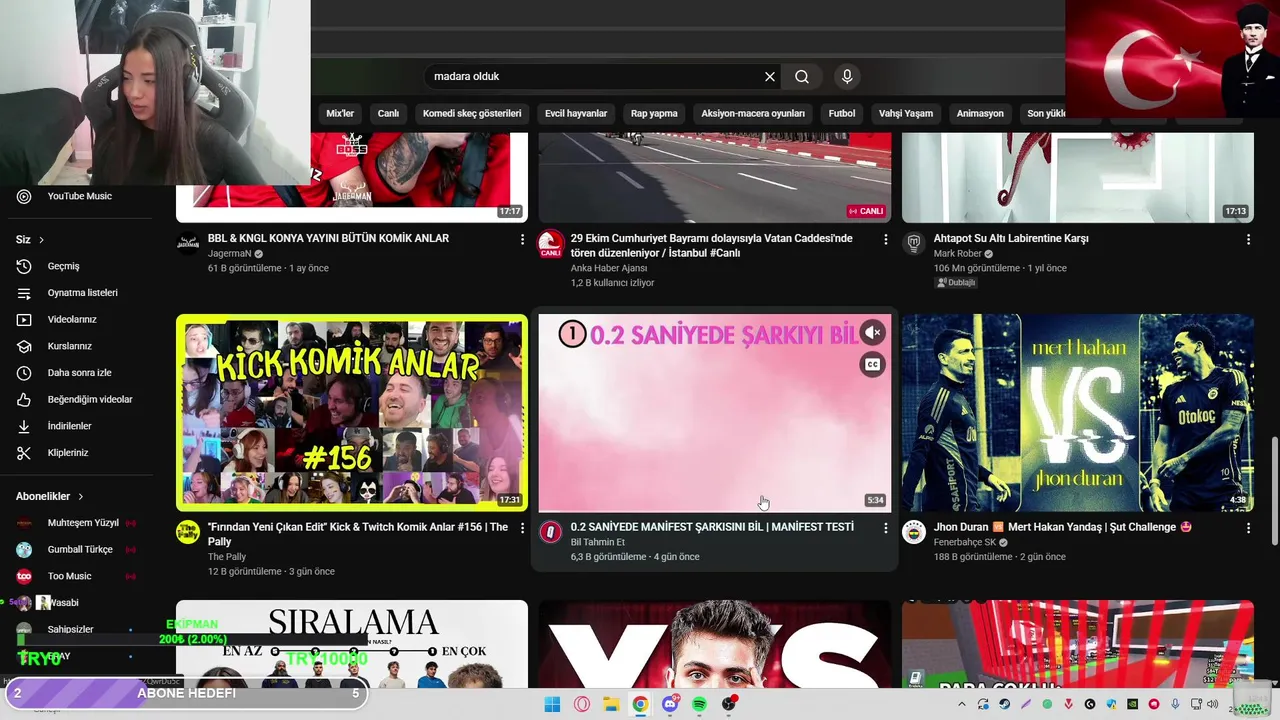Clear the search box text with X
1280x720 pixels.
coord(770,77)
